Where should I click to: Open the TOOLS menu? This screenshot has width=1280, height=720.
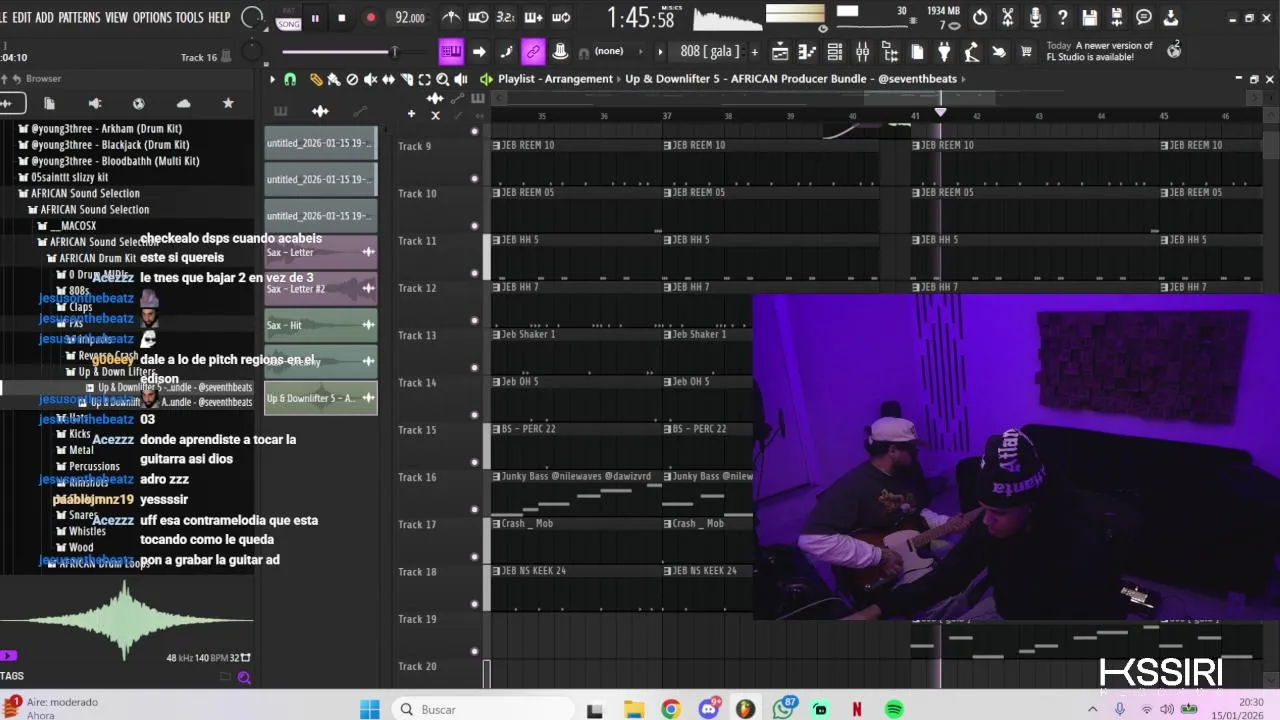pyautogui.click(x=189, y=17)
